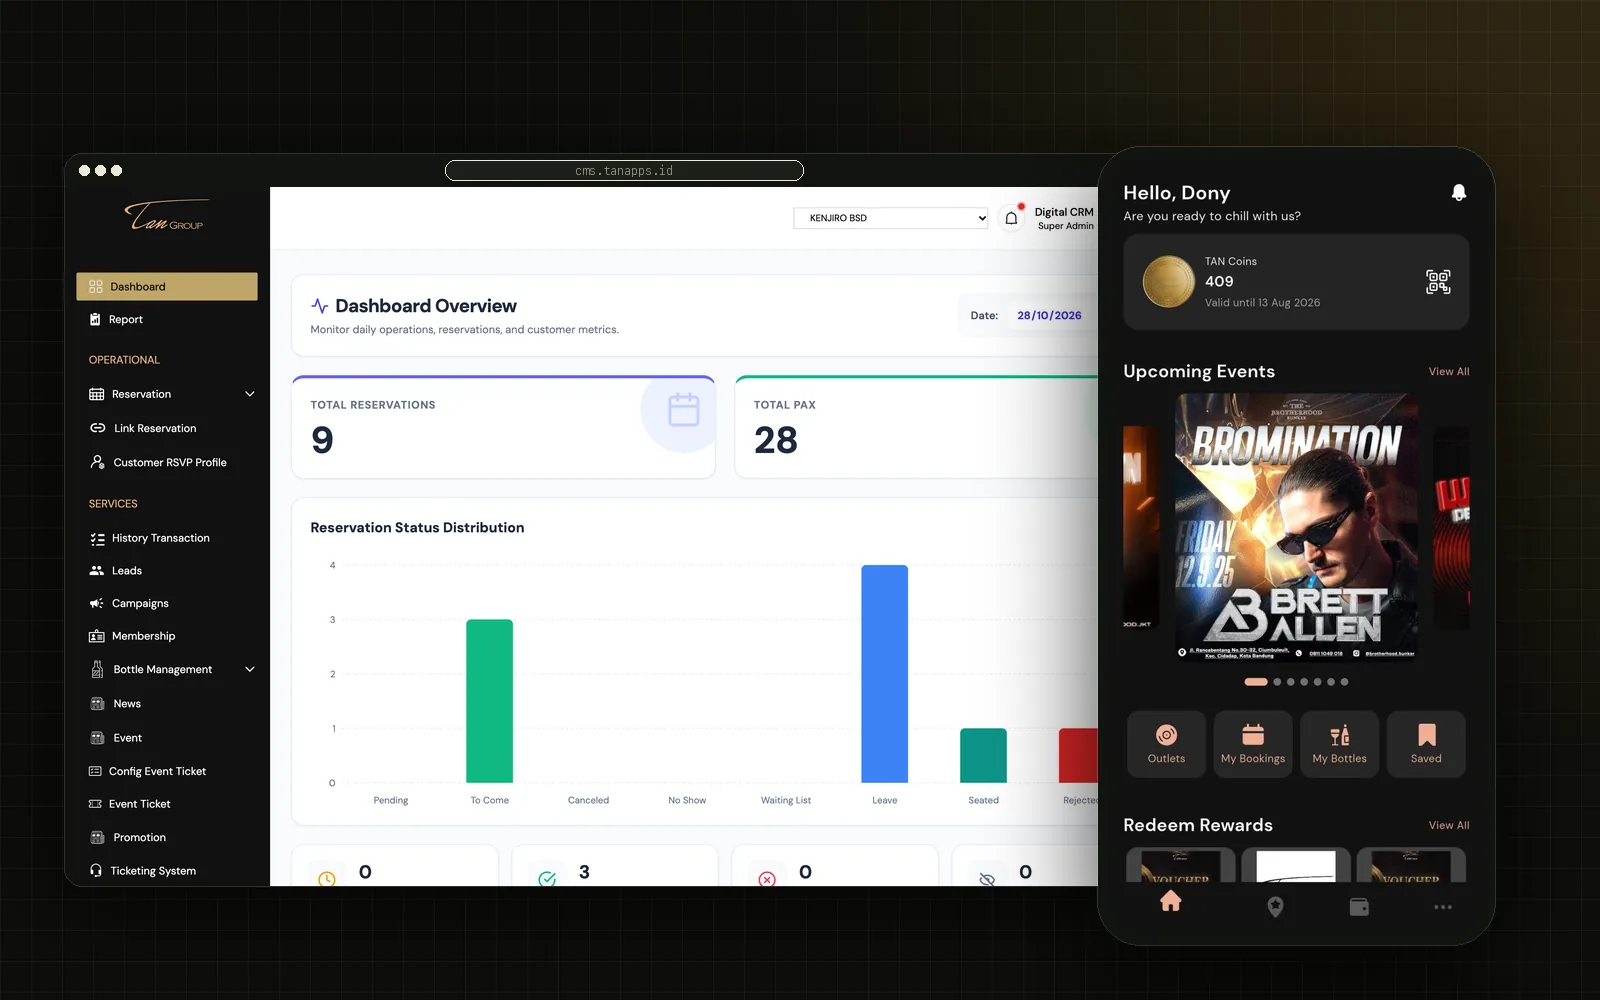
Task: Click the Digital CRM Super Admin profile
Action: 1065,219
